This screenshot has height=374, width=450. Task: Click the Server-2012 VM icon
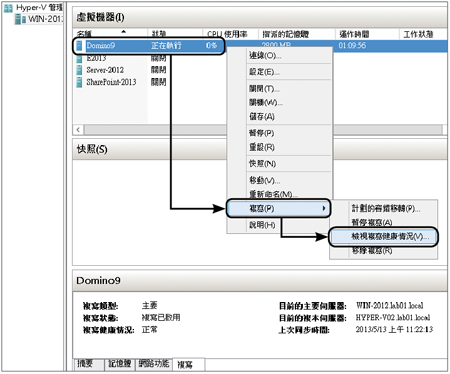(x=79, y=70)
